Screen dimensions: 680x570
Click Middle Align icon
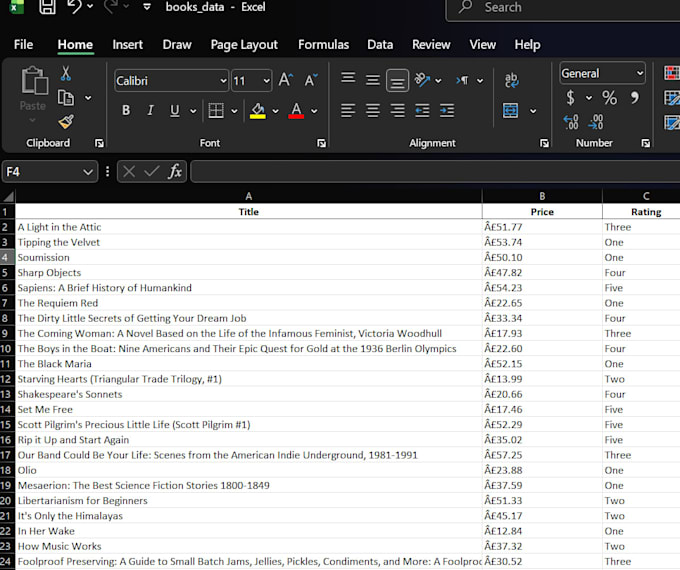coord(373,80)
